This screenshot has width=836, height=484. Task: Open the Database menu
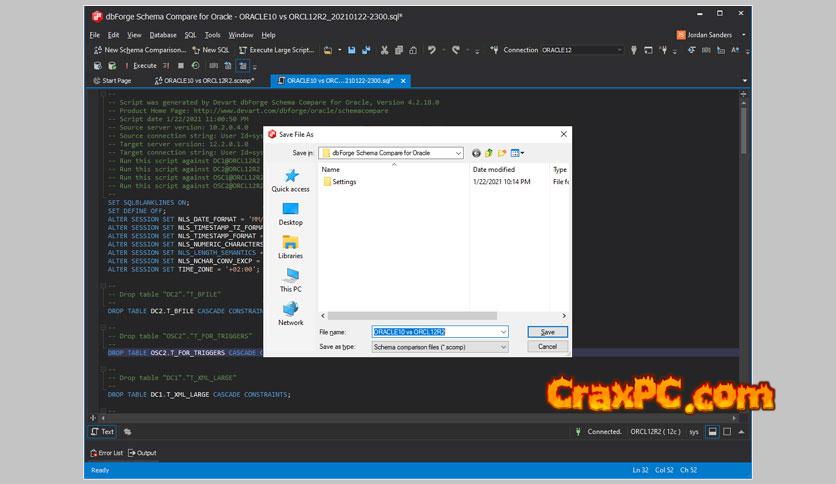pos(165,35)
